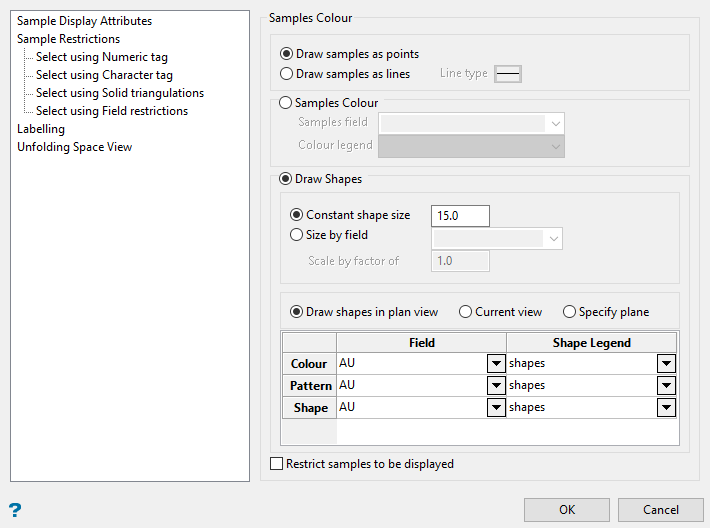Open the Shape row legend dropdown
Image resolution: width=710 pixels, height=528 pixels.
point(666,408)
